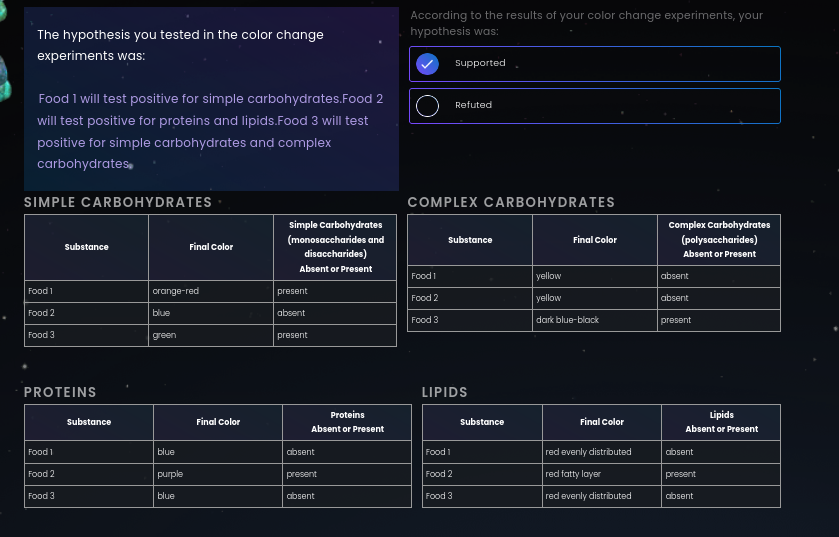Select the Refuted radio option

tap(427, 106)
